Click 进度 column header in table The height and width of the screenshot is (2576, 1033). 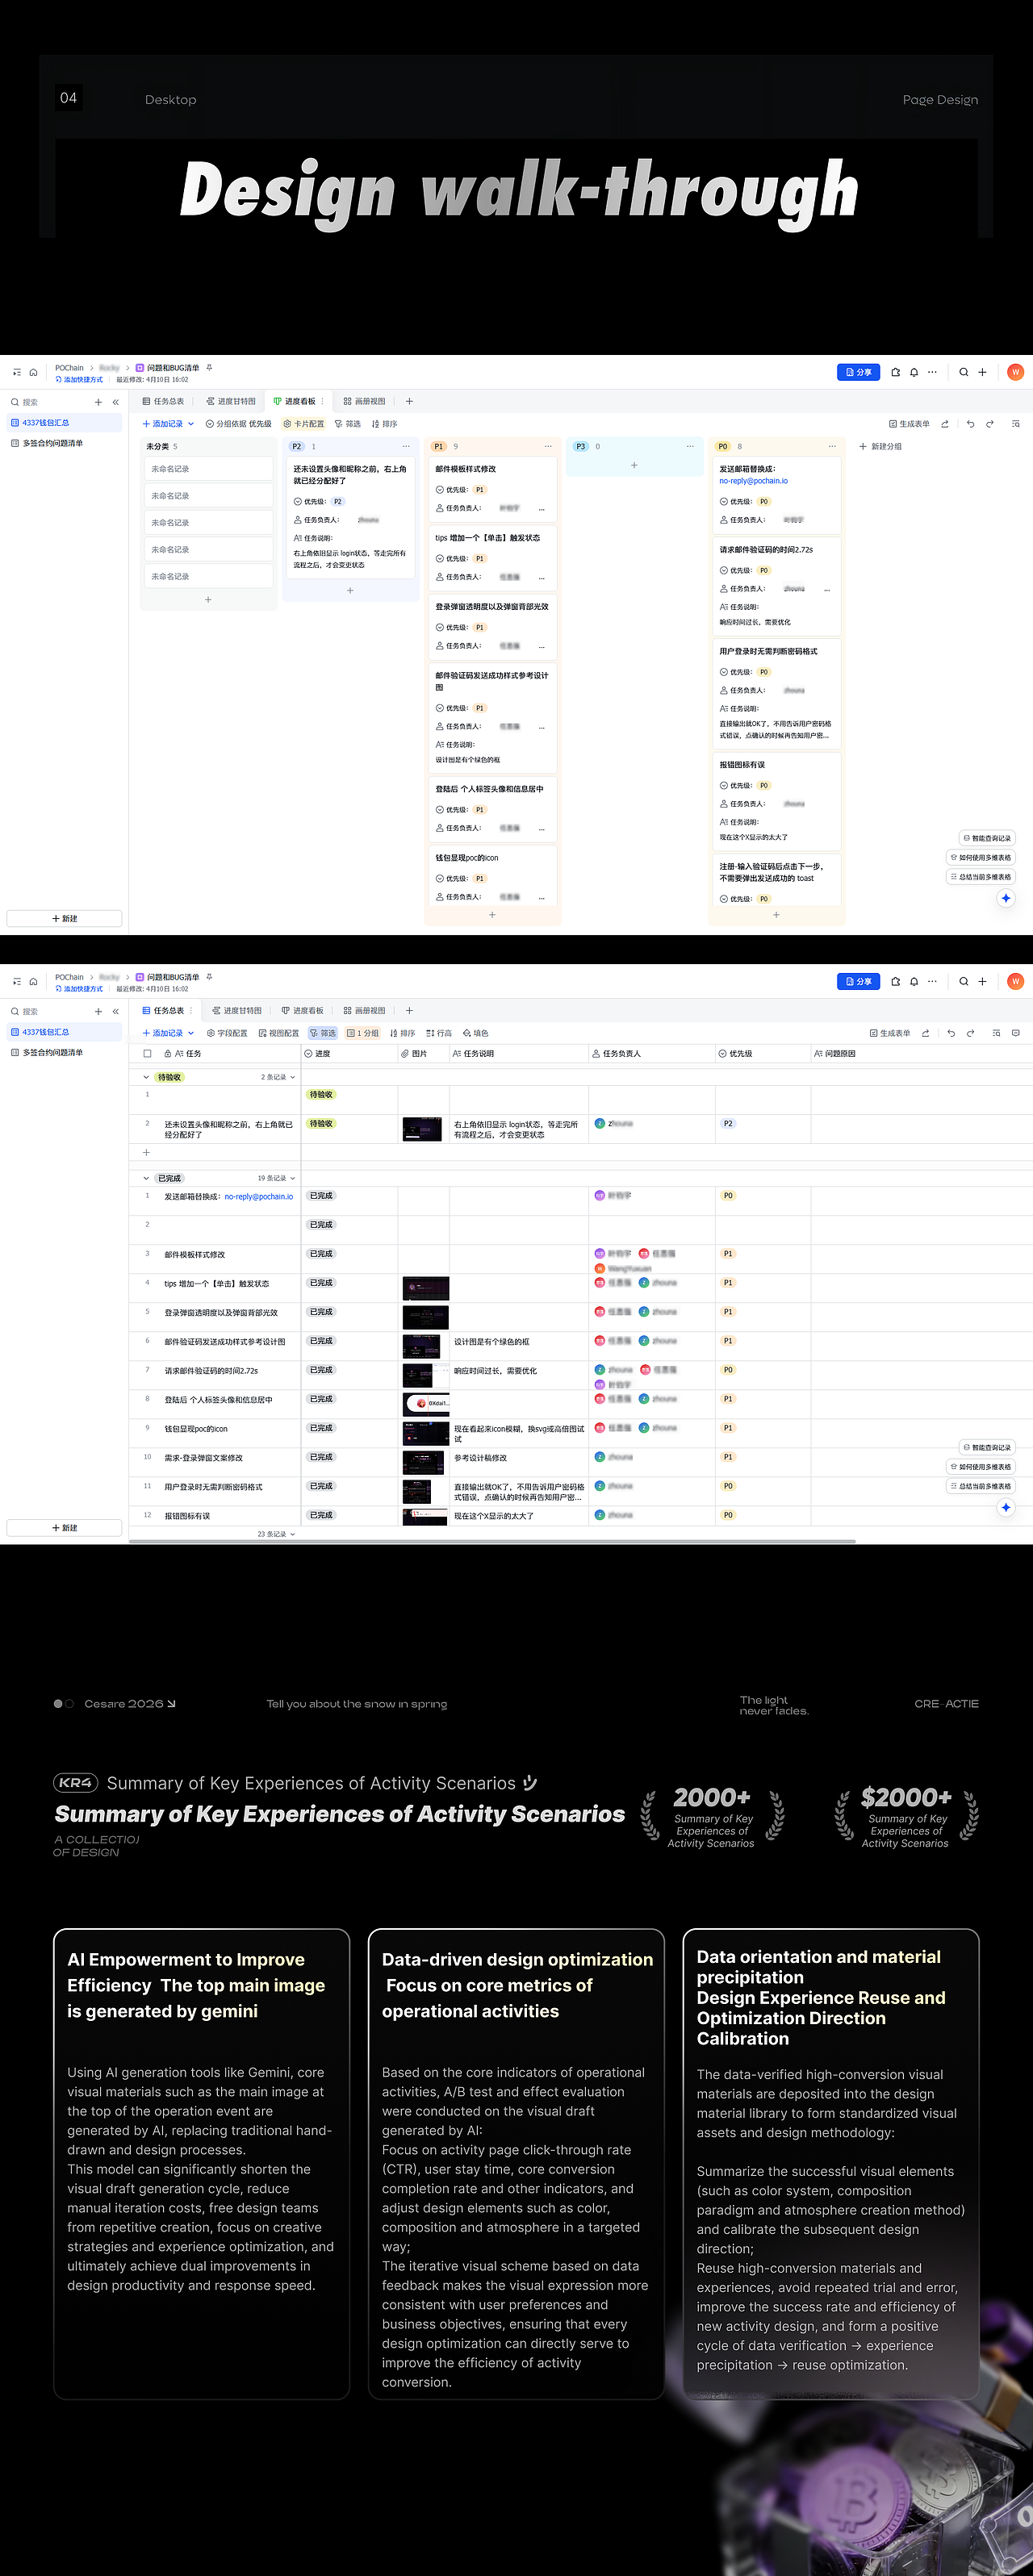[x=349, y=1054]
